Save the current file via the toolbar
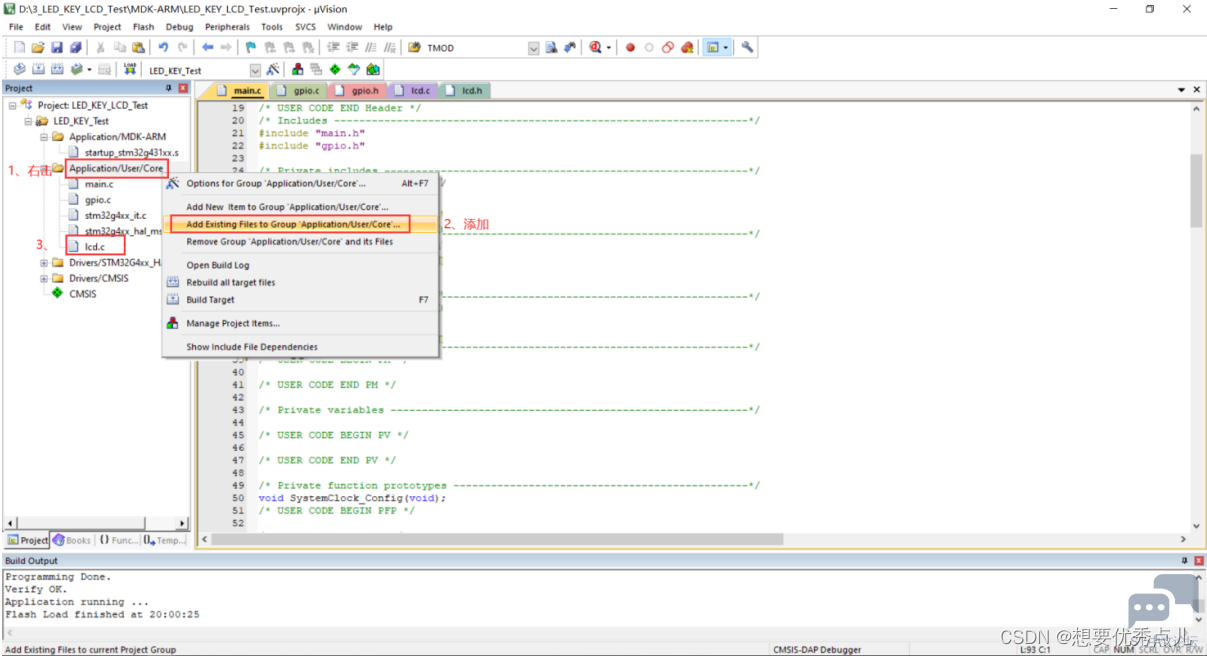The height and width of the screenshot is (657, 1207). pyautogui.click(x=57, y=47)
